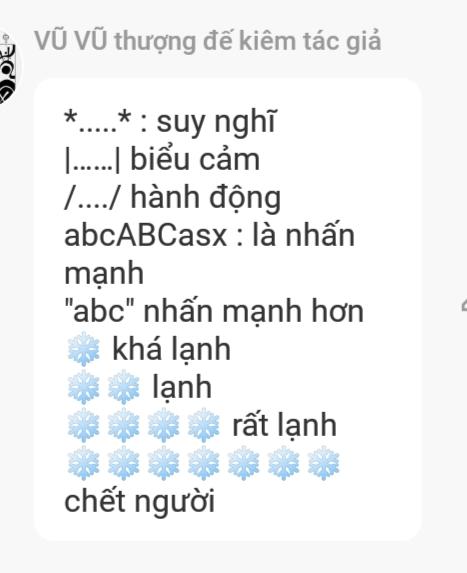
Task: Click the rất lạnh text
Action: click(x=284, y=425)
